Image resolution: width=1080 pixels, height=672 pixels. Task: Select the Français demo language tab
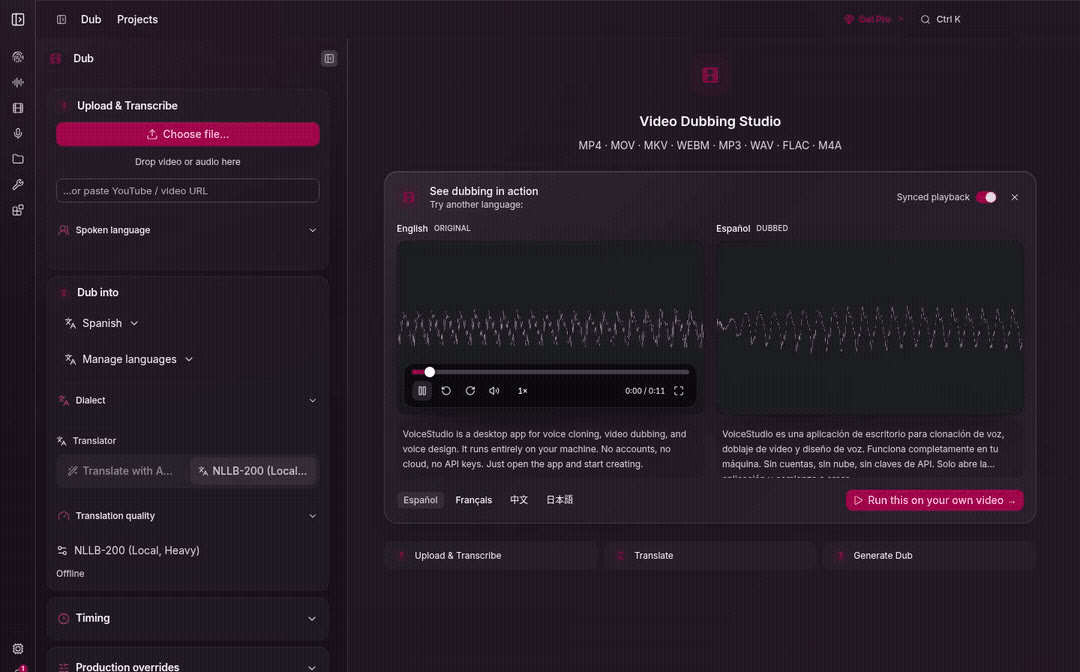coord(474,500)
